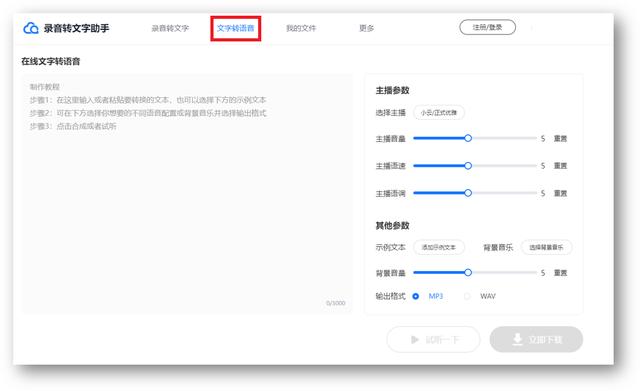
Task: Switch to the 文字转语音 tab
Action: pos(236,28)
